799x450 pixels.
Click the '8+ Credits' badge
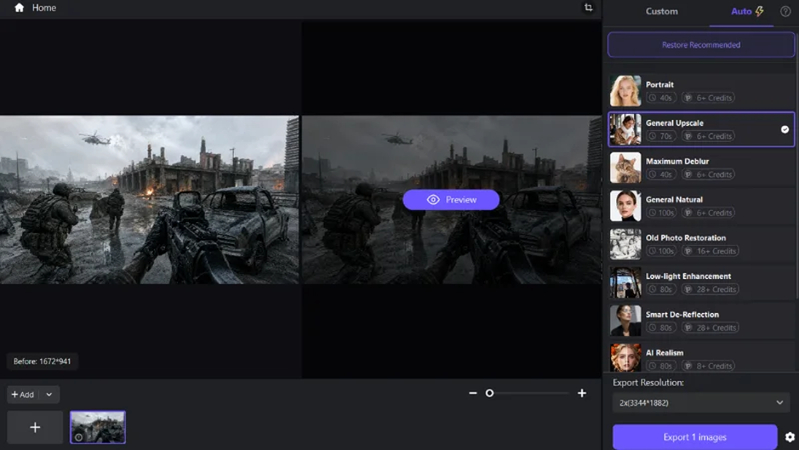(708, 366)
